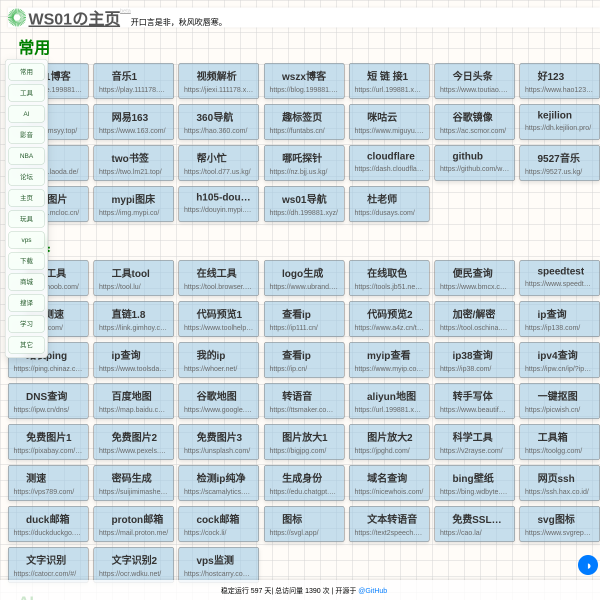
Task: Jump to 主页 section in side menu
Action: [x=26, y=198]
